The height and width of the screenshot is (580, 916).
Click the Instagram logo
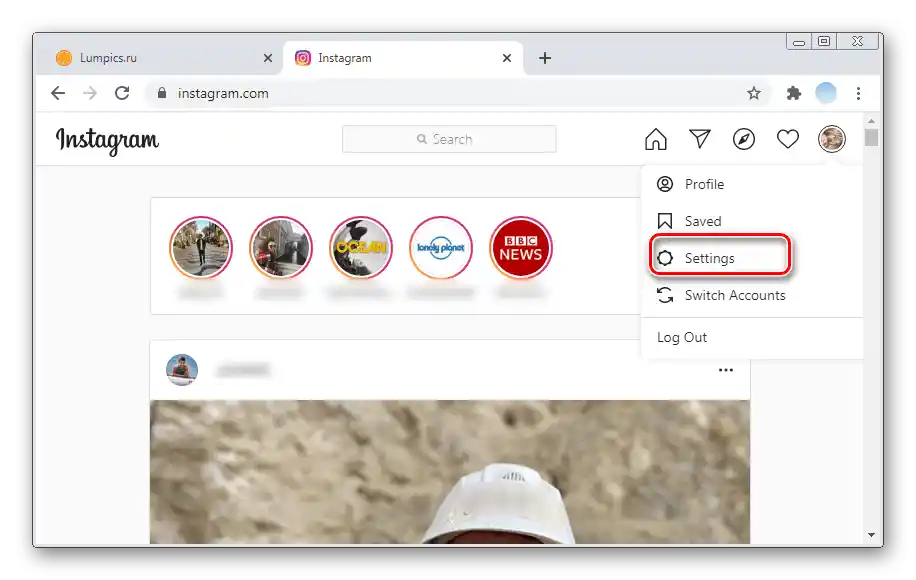tap(107, 141)
